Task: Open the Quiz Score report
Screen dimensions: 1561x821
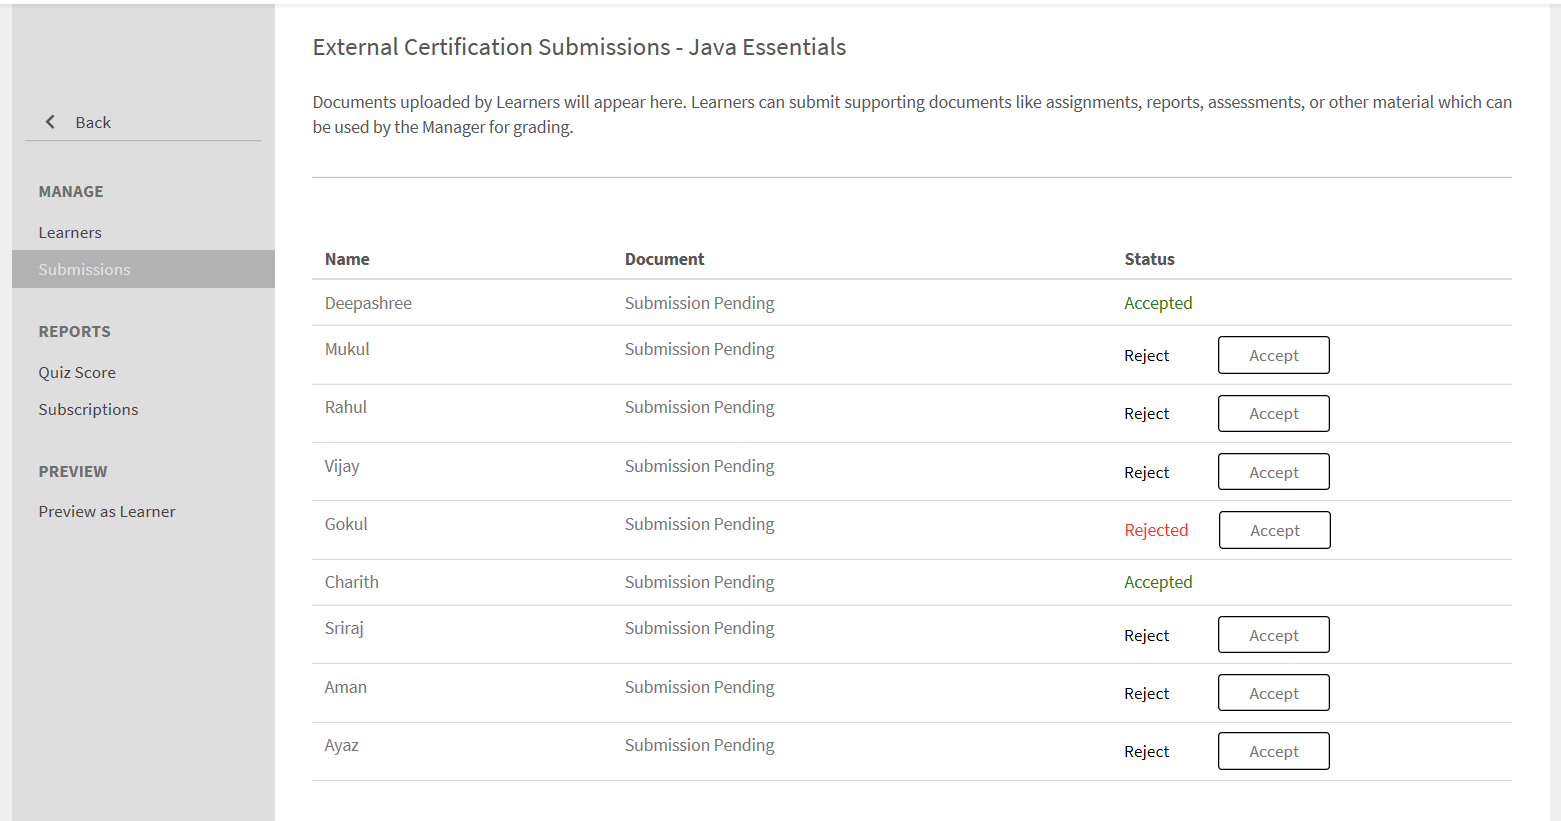Action: 77,373
